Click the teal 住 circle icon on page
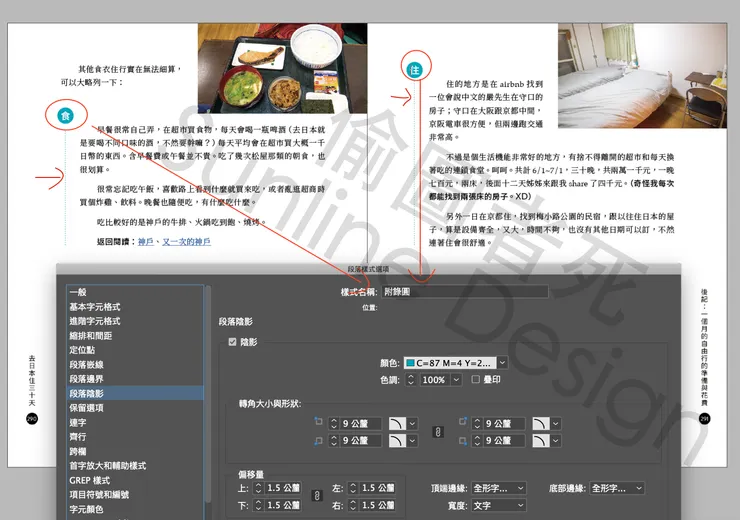The image size is (740, 520). [x=415, y=70]
